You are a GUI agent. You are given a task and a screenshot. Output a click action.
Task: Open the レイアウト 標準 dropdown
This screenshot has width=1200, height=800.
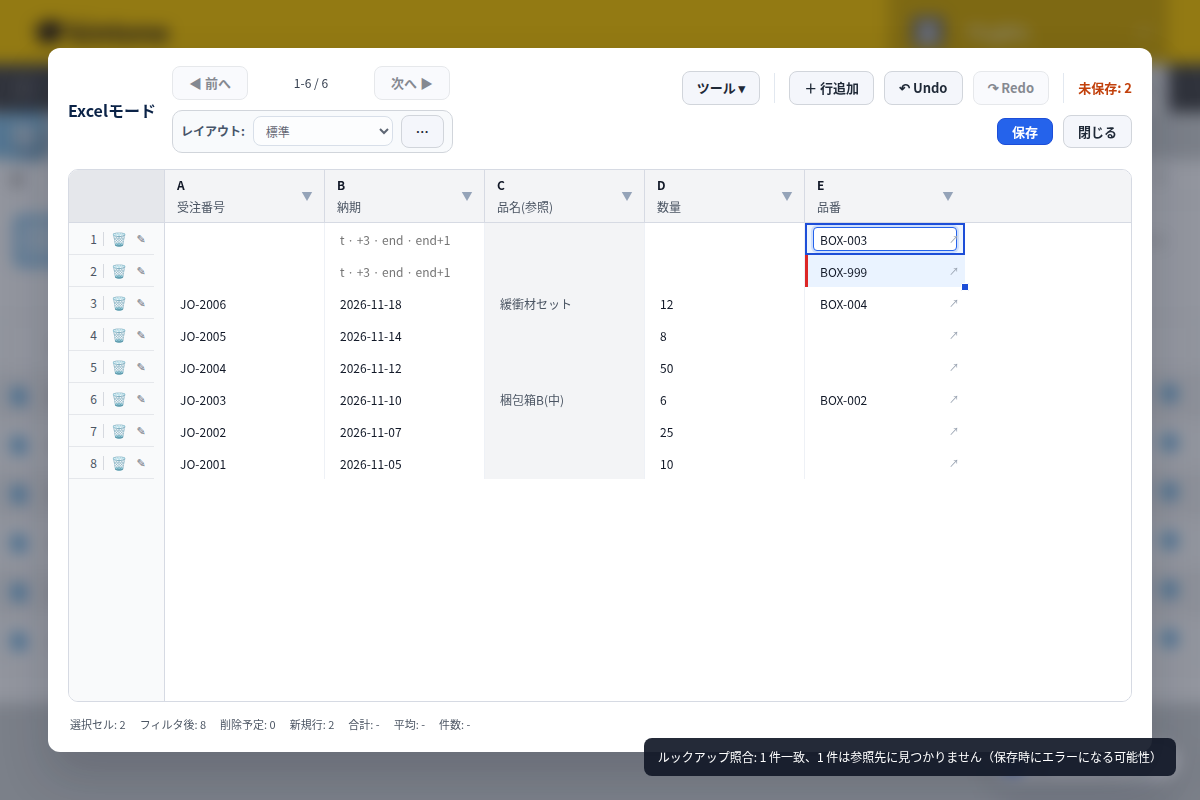point(323,131)
